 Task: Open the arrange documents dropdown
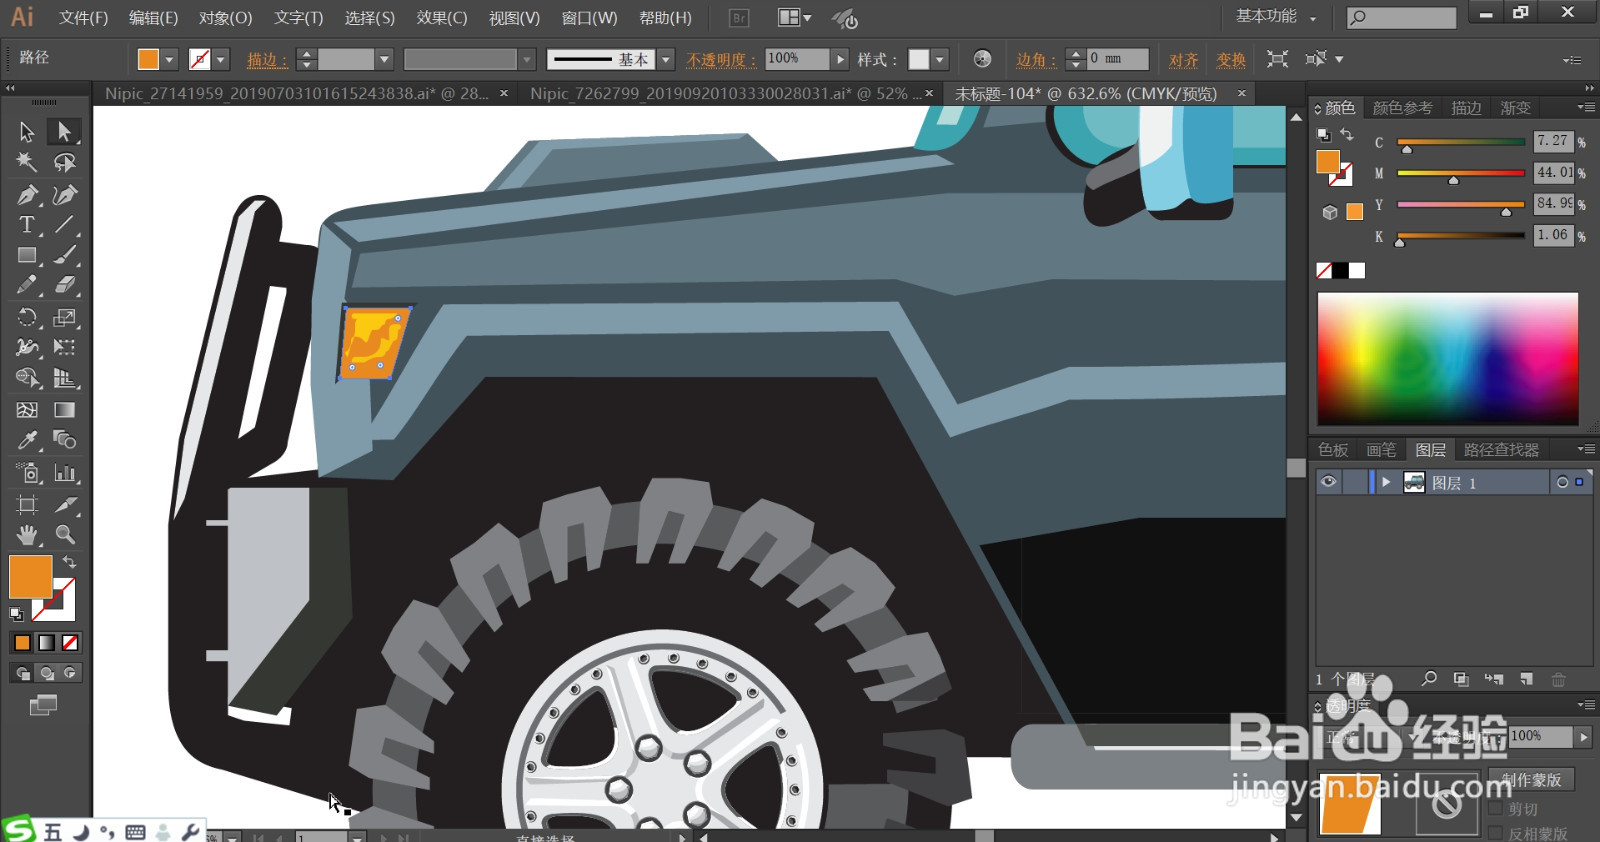[795, 18]
